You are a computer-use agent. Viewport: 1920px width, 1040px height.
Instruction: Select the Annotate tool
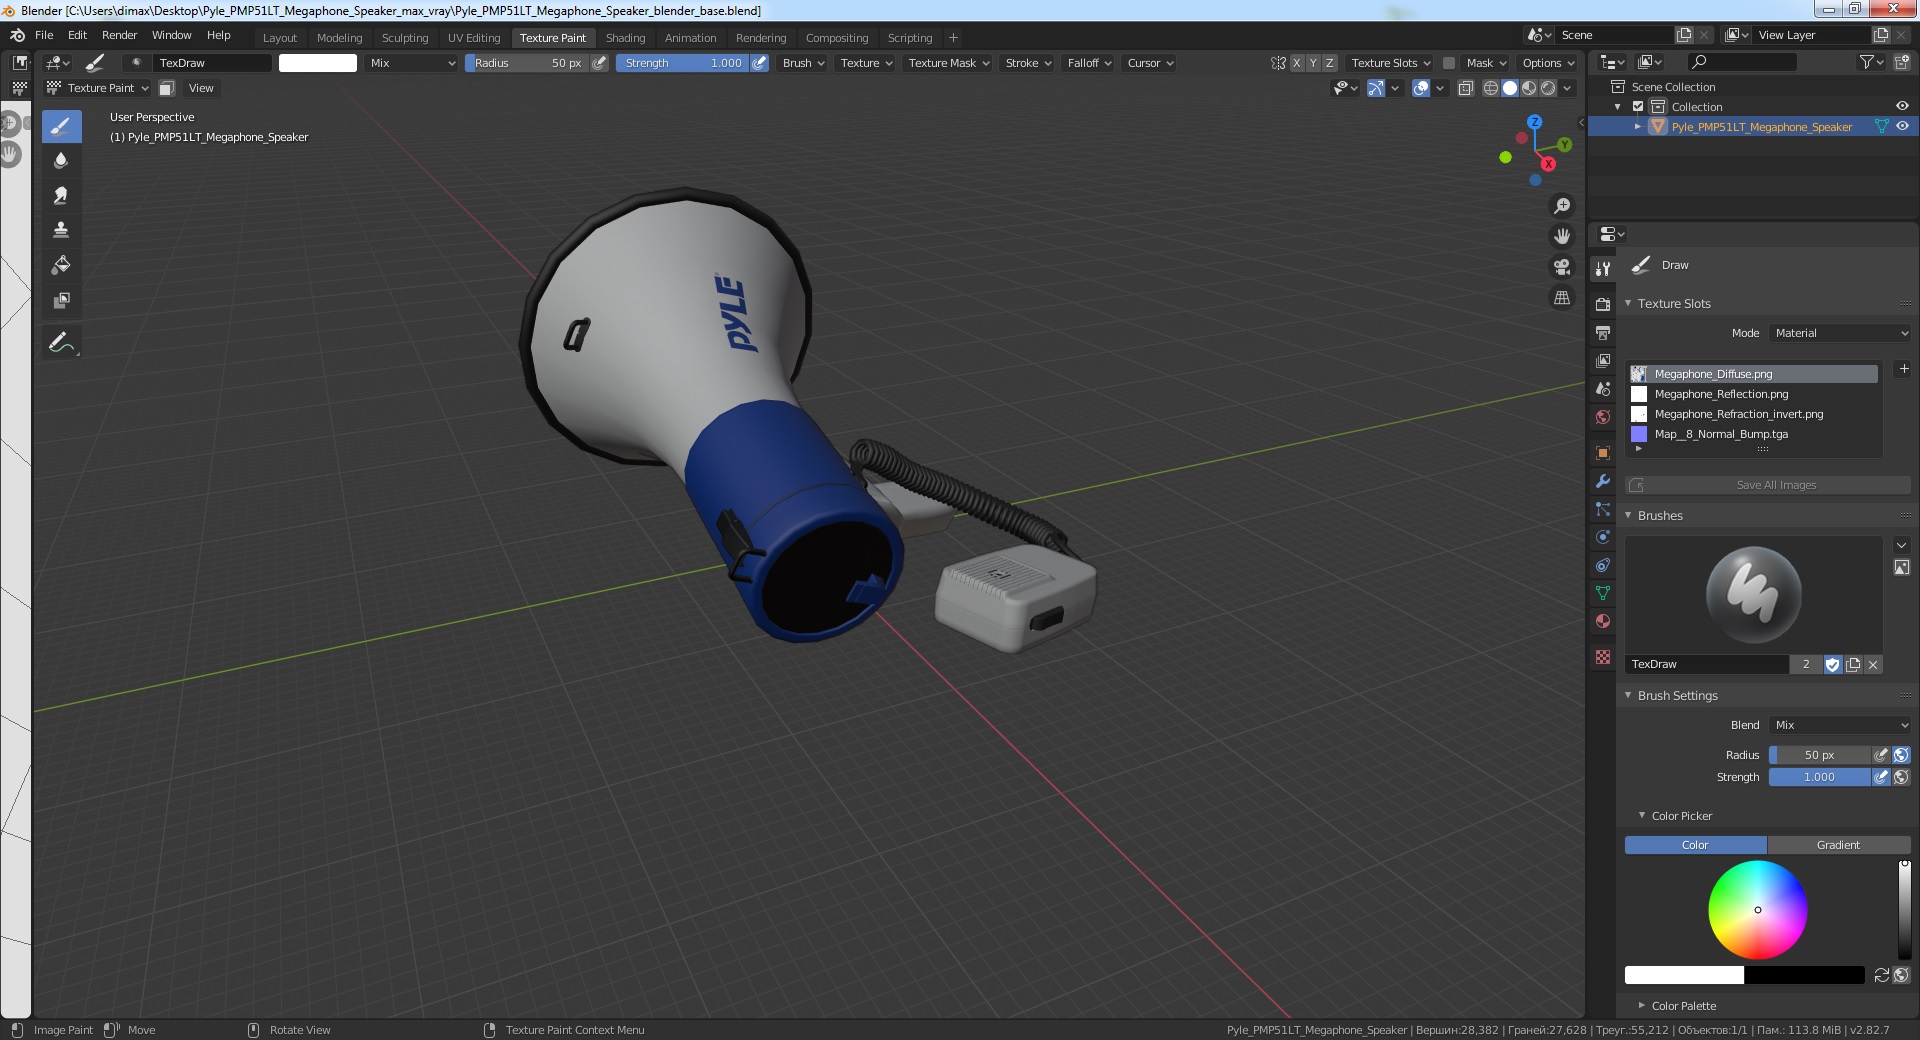(x=61, y=342)
